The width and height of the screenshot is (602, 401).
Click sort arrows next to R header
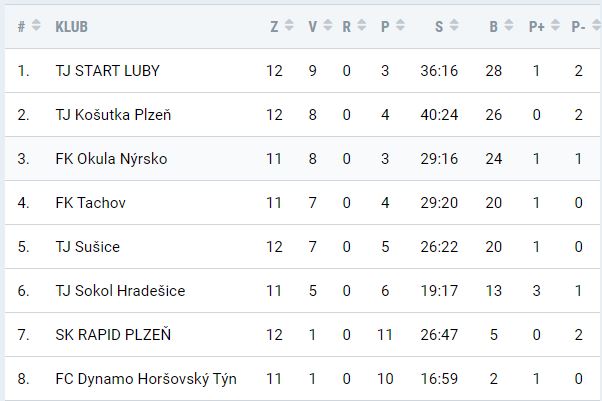361,26
